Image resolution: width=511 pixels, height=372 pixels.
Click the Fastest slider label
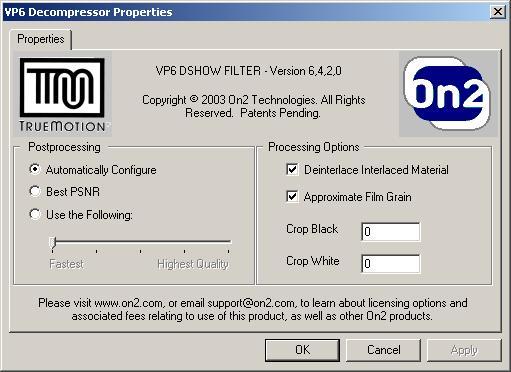(66, 264)
